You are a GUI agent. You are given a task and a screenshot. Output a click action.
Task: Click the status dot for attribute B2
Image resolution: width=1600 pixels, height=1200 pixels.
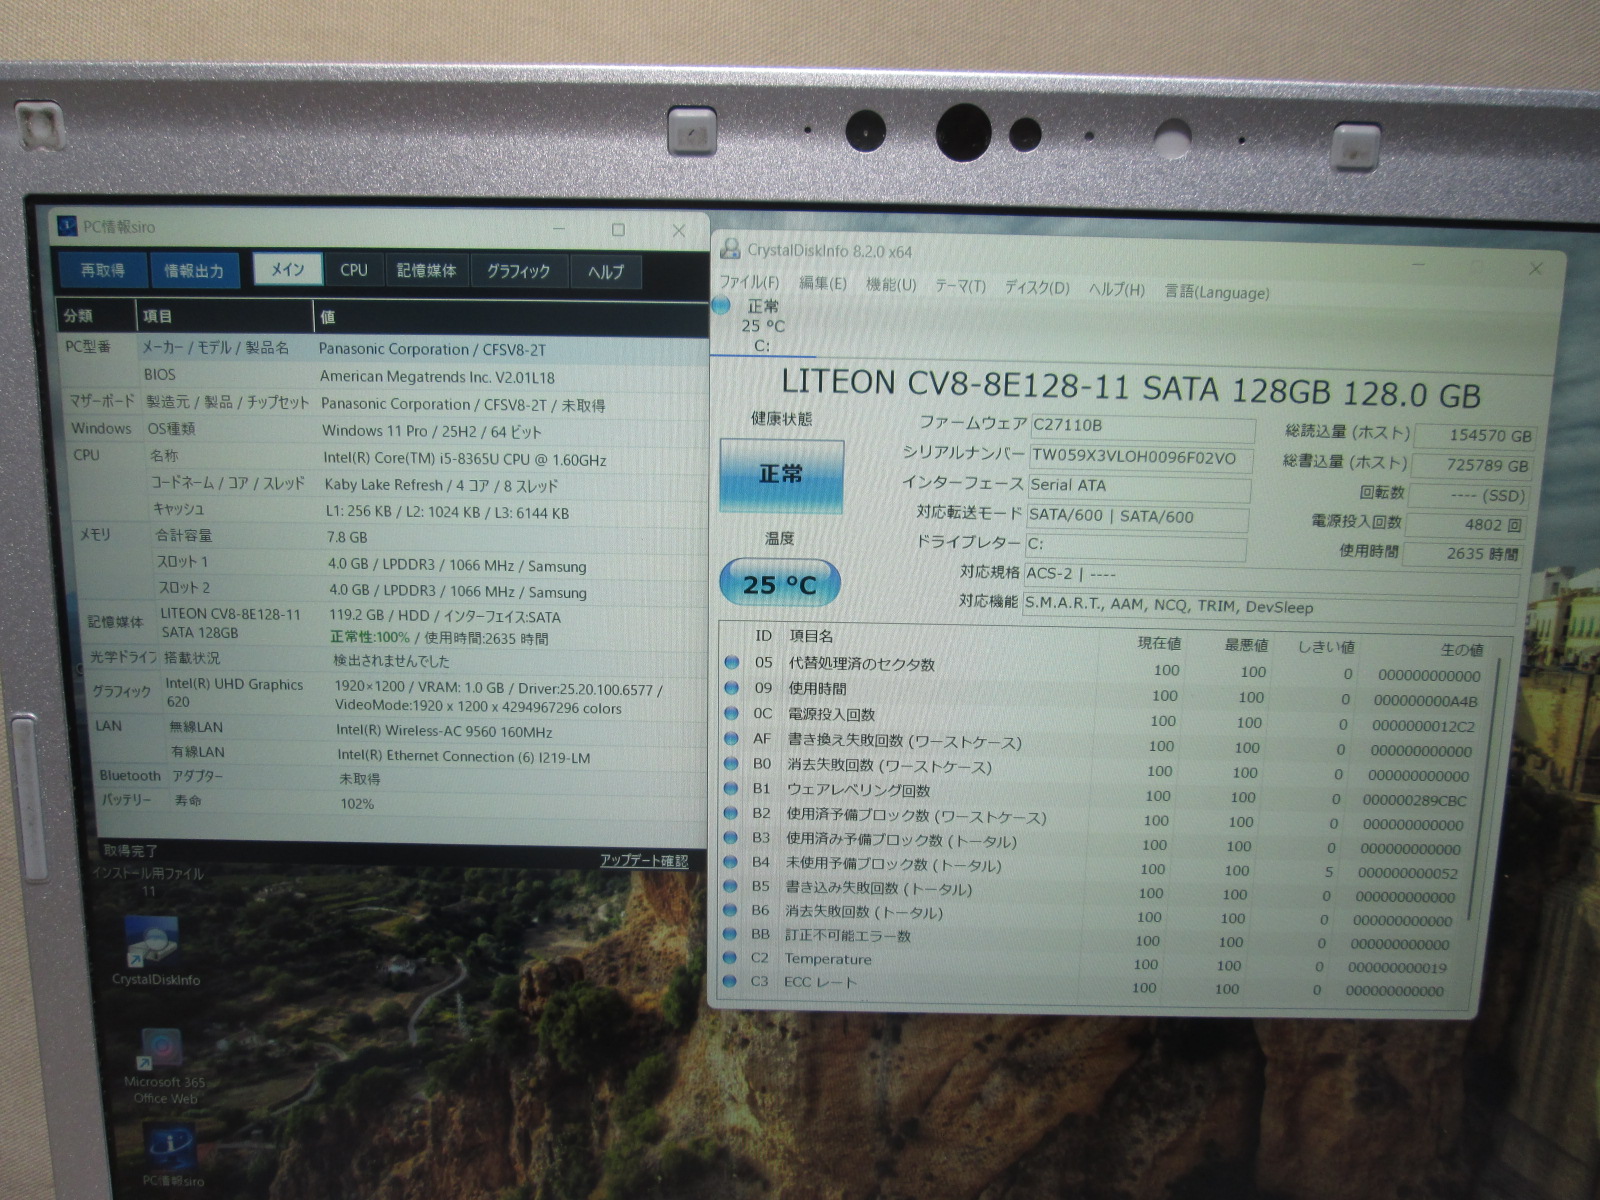coord(731,813)
